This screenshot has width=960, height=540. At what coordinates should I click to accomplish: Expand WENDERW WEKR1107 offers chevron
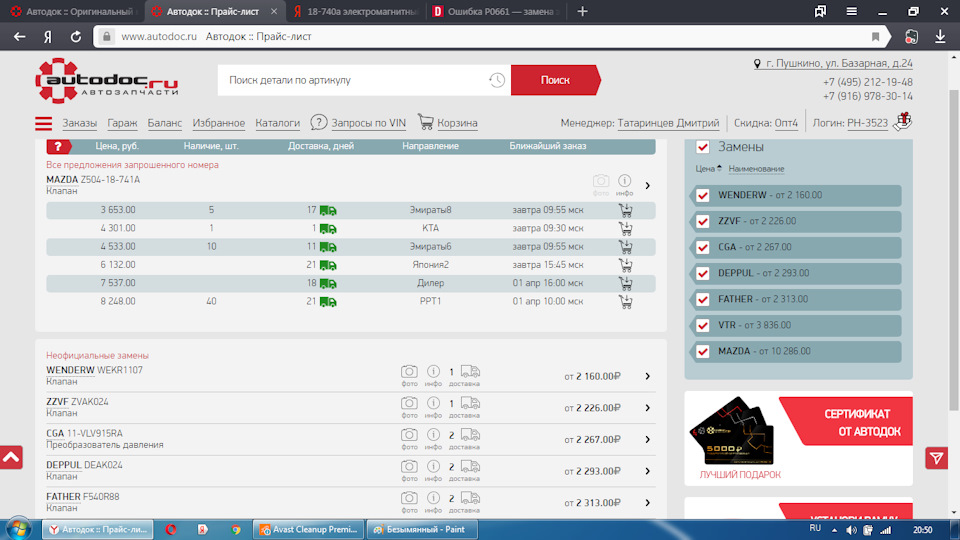647,376
